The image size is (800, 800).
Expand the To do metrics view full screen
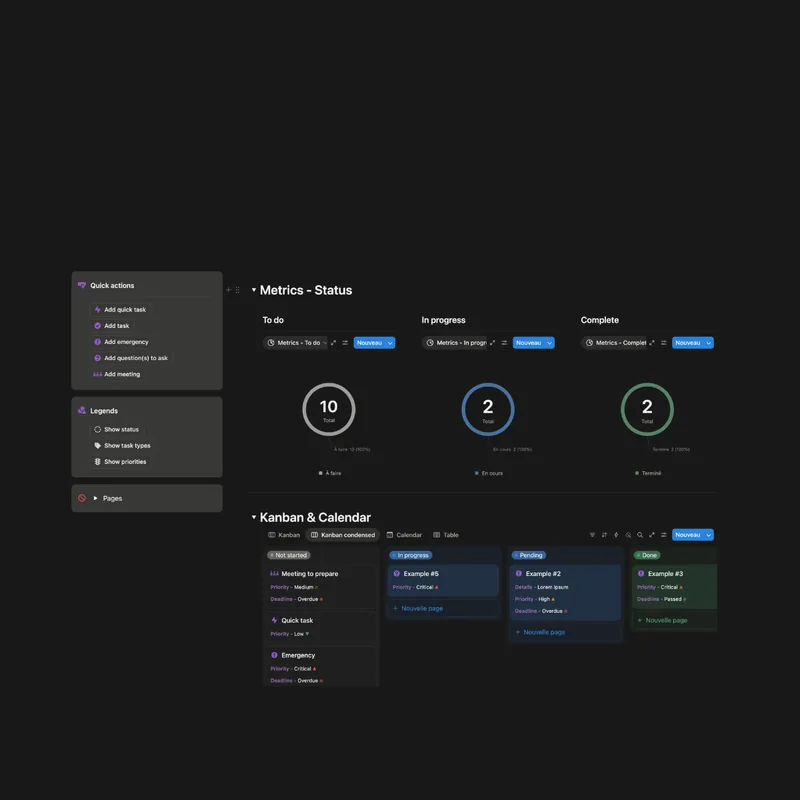(333, 343)
